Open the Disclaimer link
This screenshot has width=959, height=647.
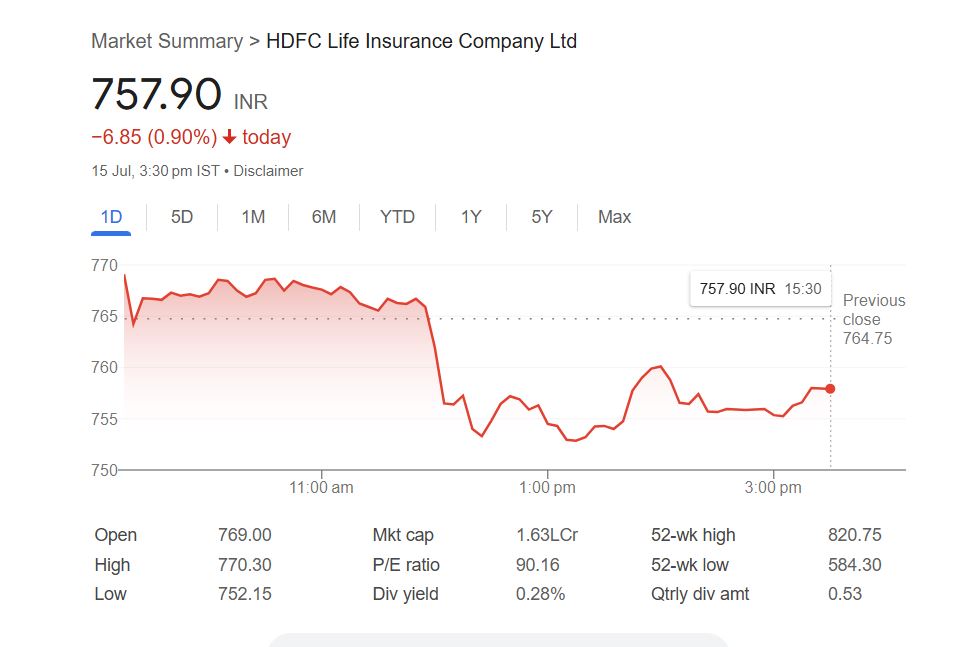click(x=268, y=171)
